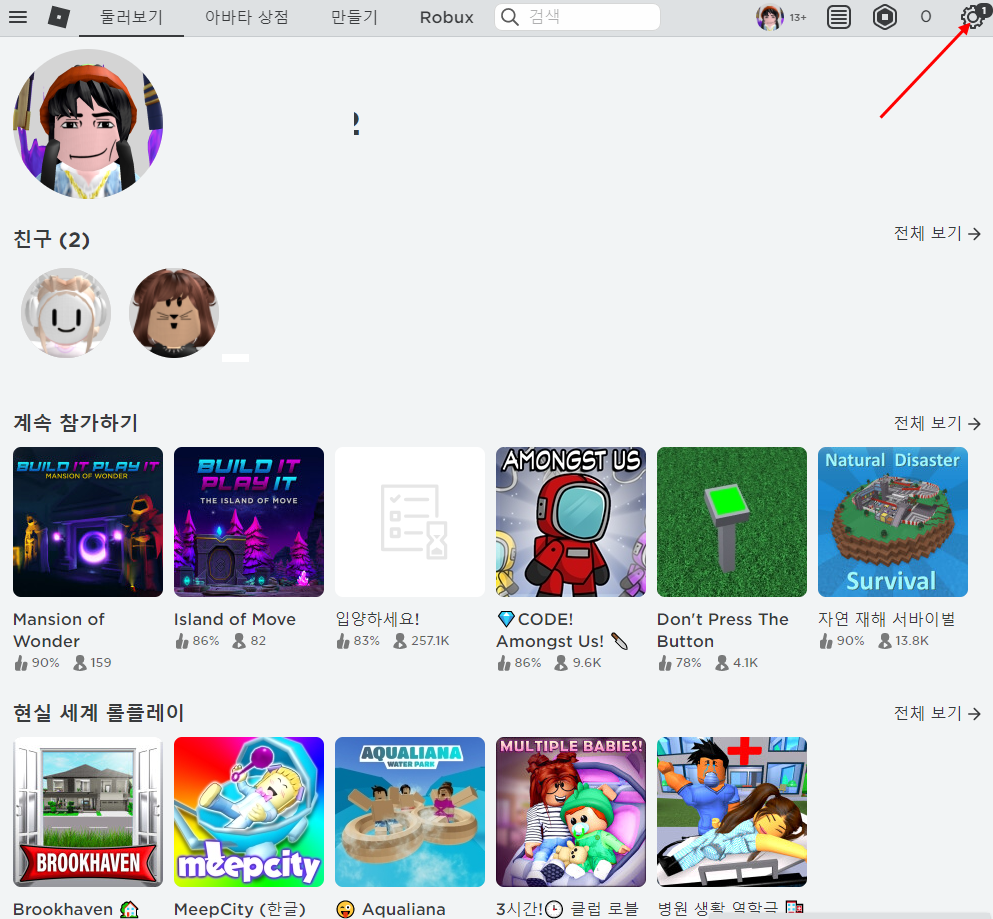This screenshot has height=919, width=993.
Task: Click Don't Press The Button title
Action: pos(723,630)
